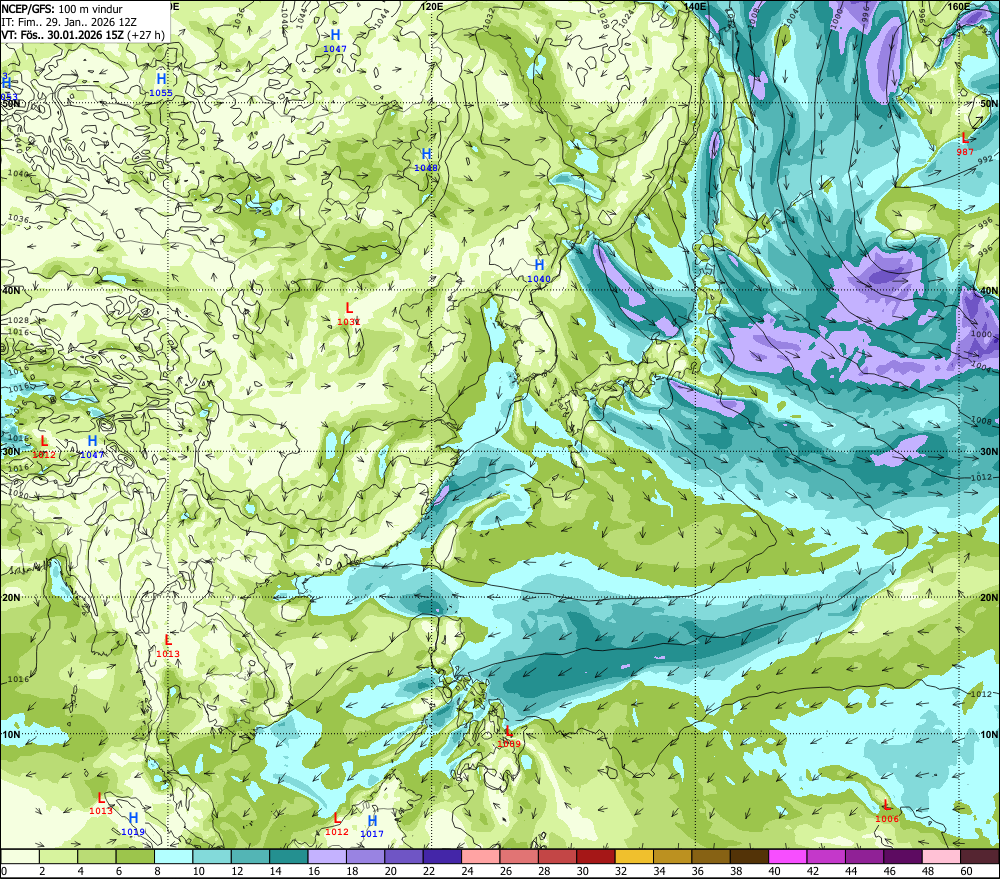The height and width of the screenshot is (879, 1000).
Task: Select the 'IT: Fim.. 29. Jan.. 2026 12Z' line
Action: point(69,22)
